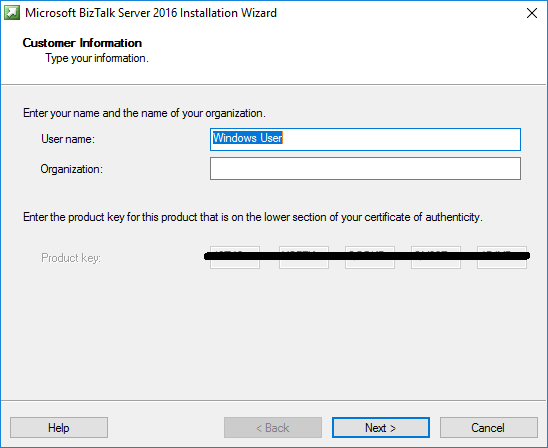Click the "Organization:" label
The image size is (548, 448).
pyautogui.click(x=72, y=169)
